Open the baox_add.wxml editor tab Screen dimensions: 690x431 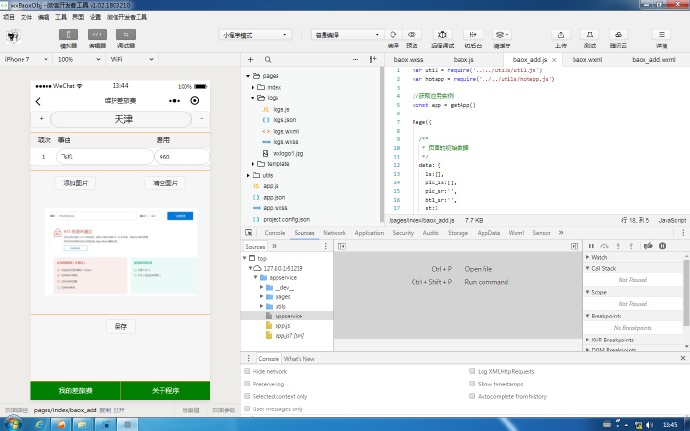click(x=654, y=59)
